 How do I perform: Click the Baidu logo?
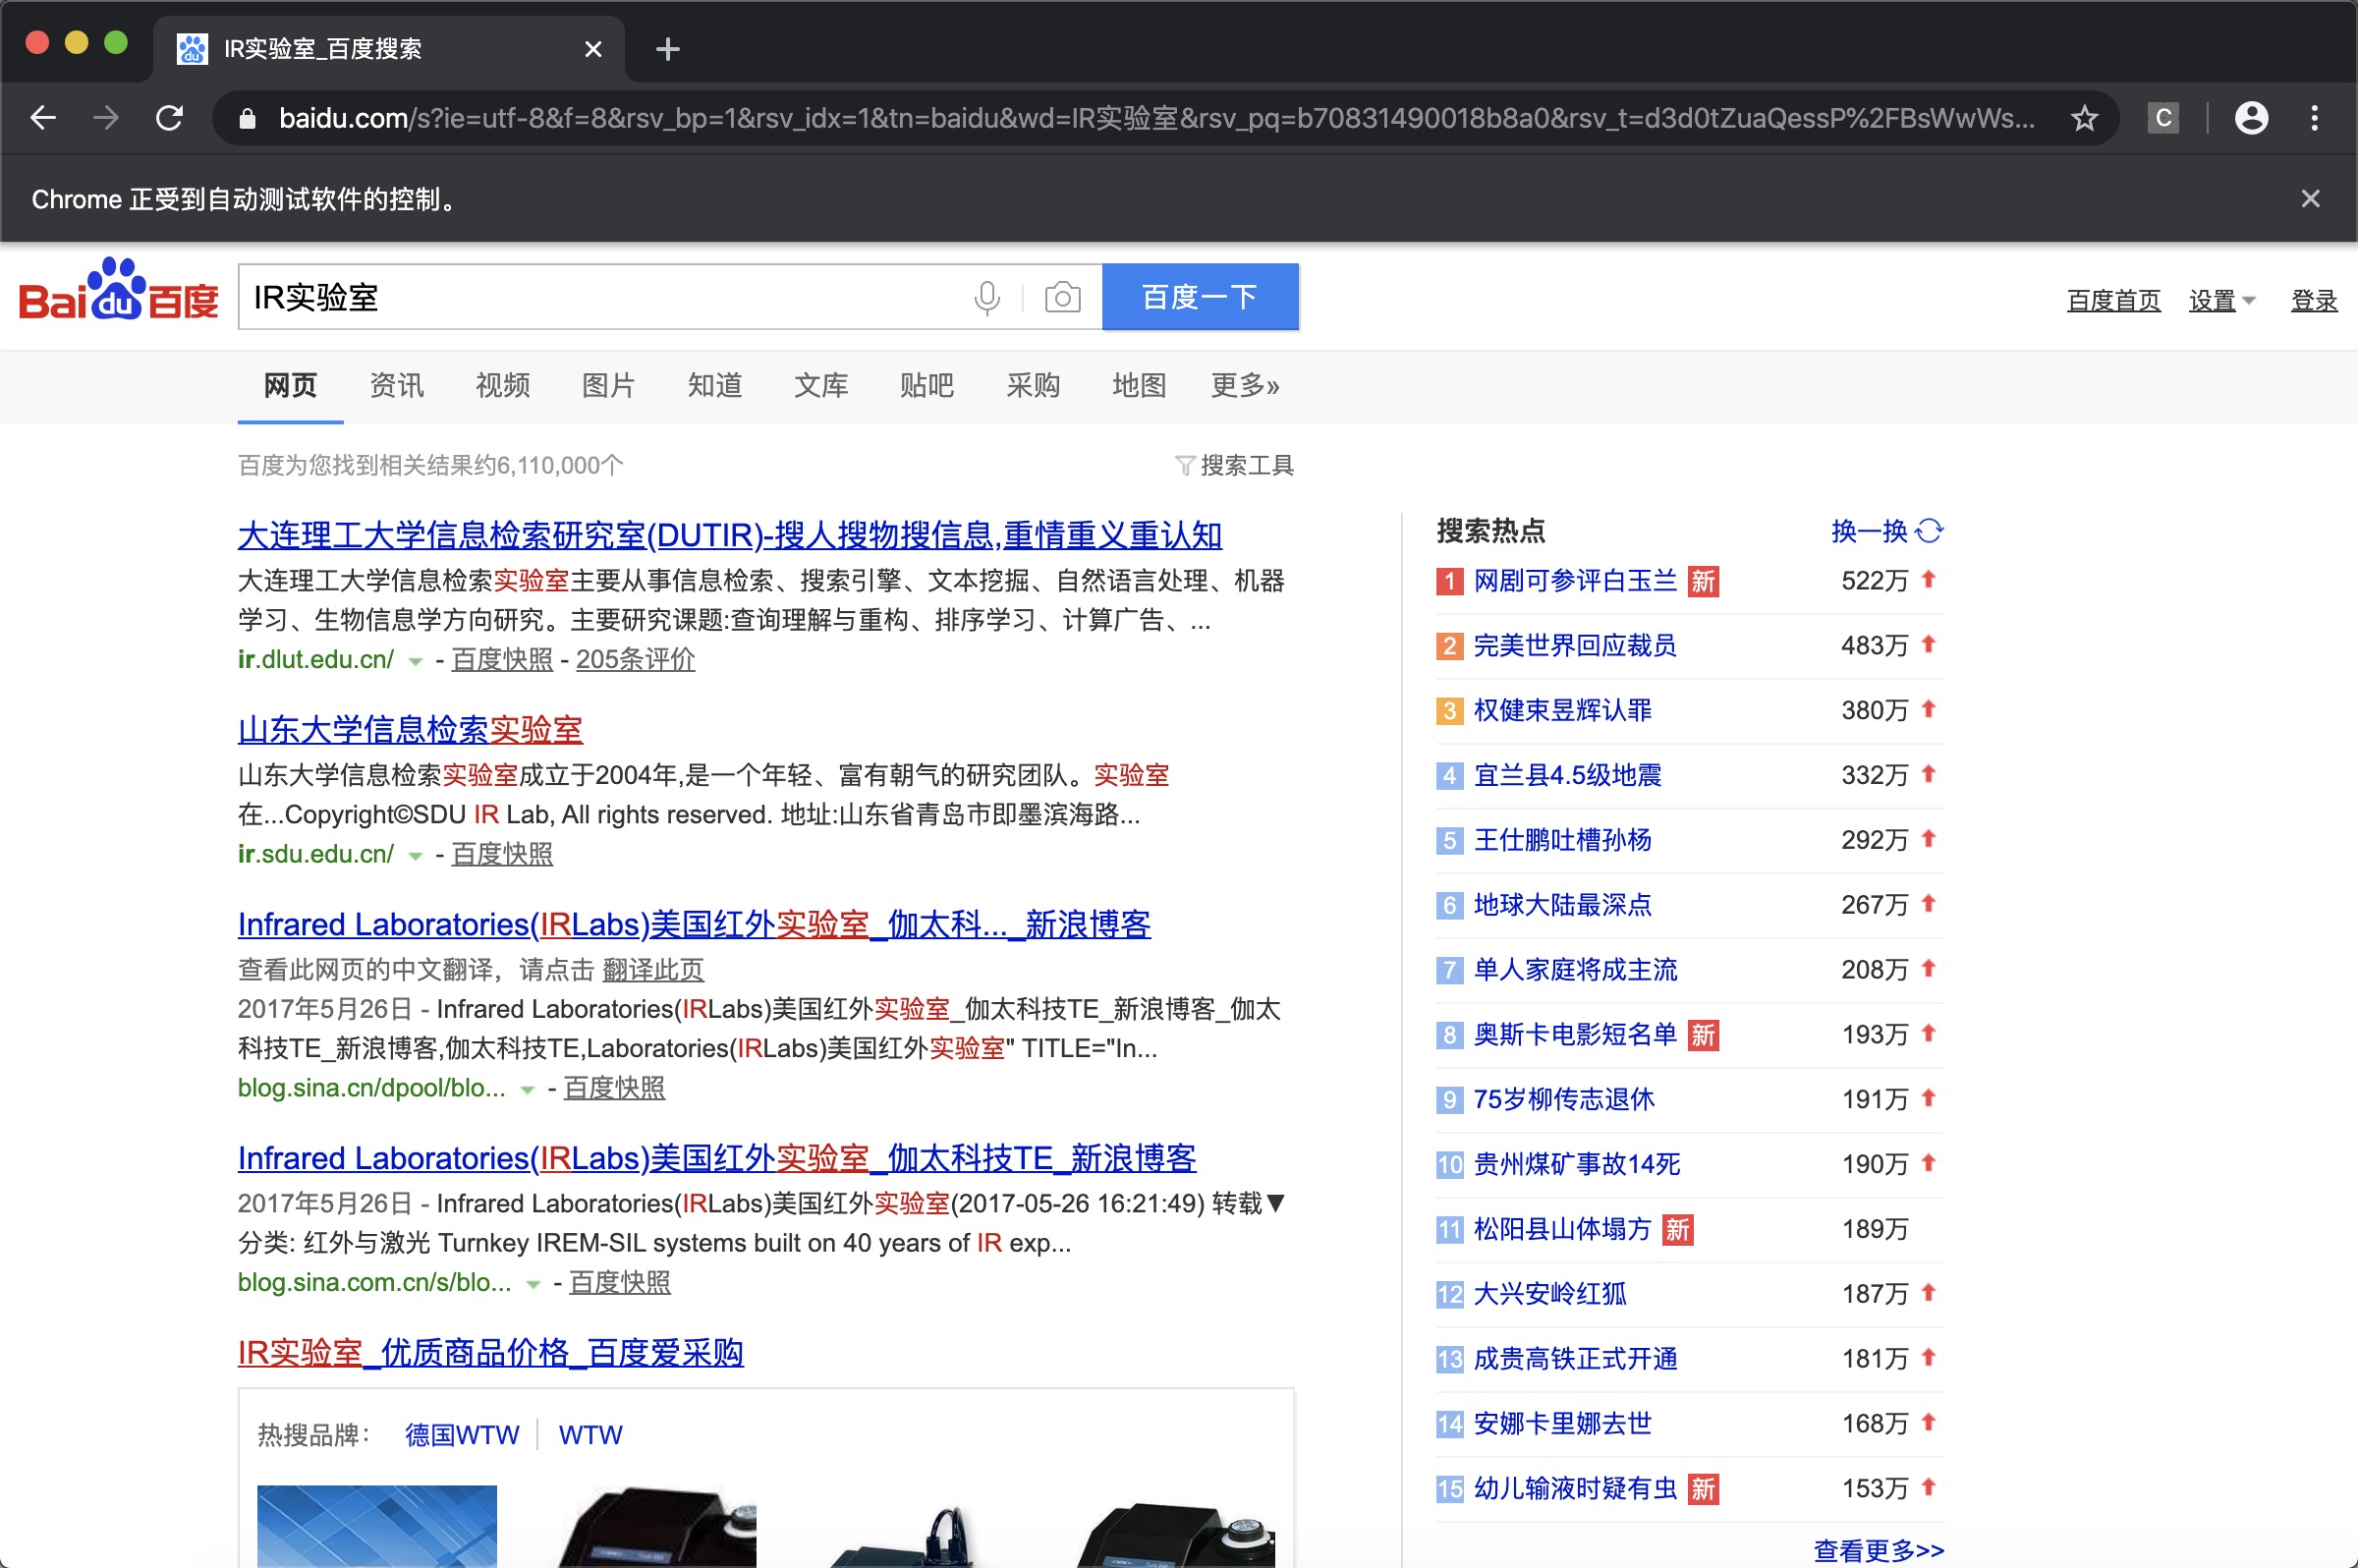tap(118, 291)
